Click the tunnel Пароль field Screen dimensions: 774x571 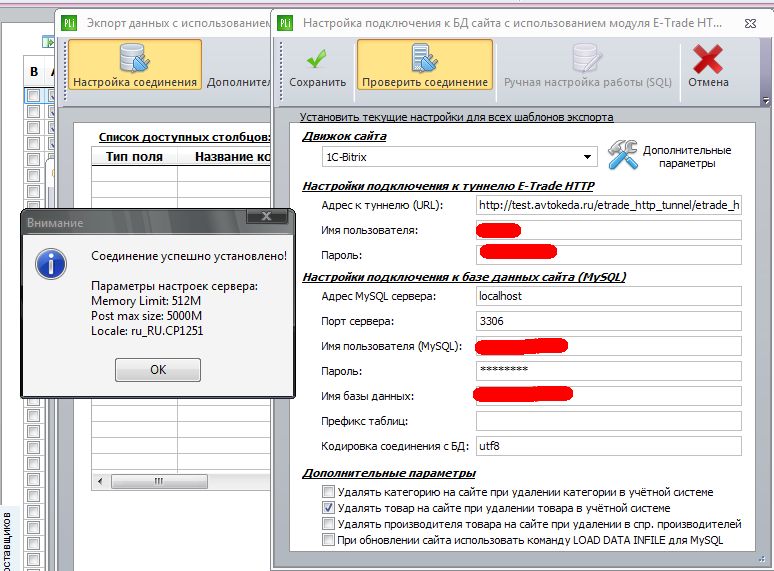609,255
